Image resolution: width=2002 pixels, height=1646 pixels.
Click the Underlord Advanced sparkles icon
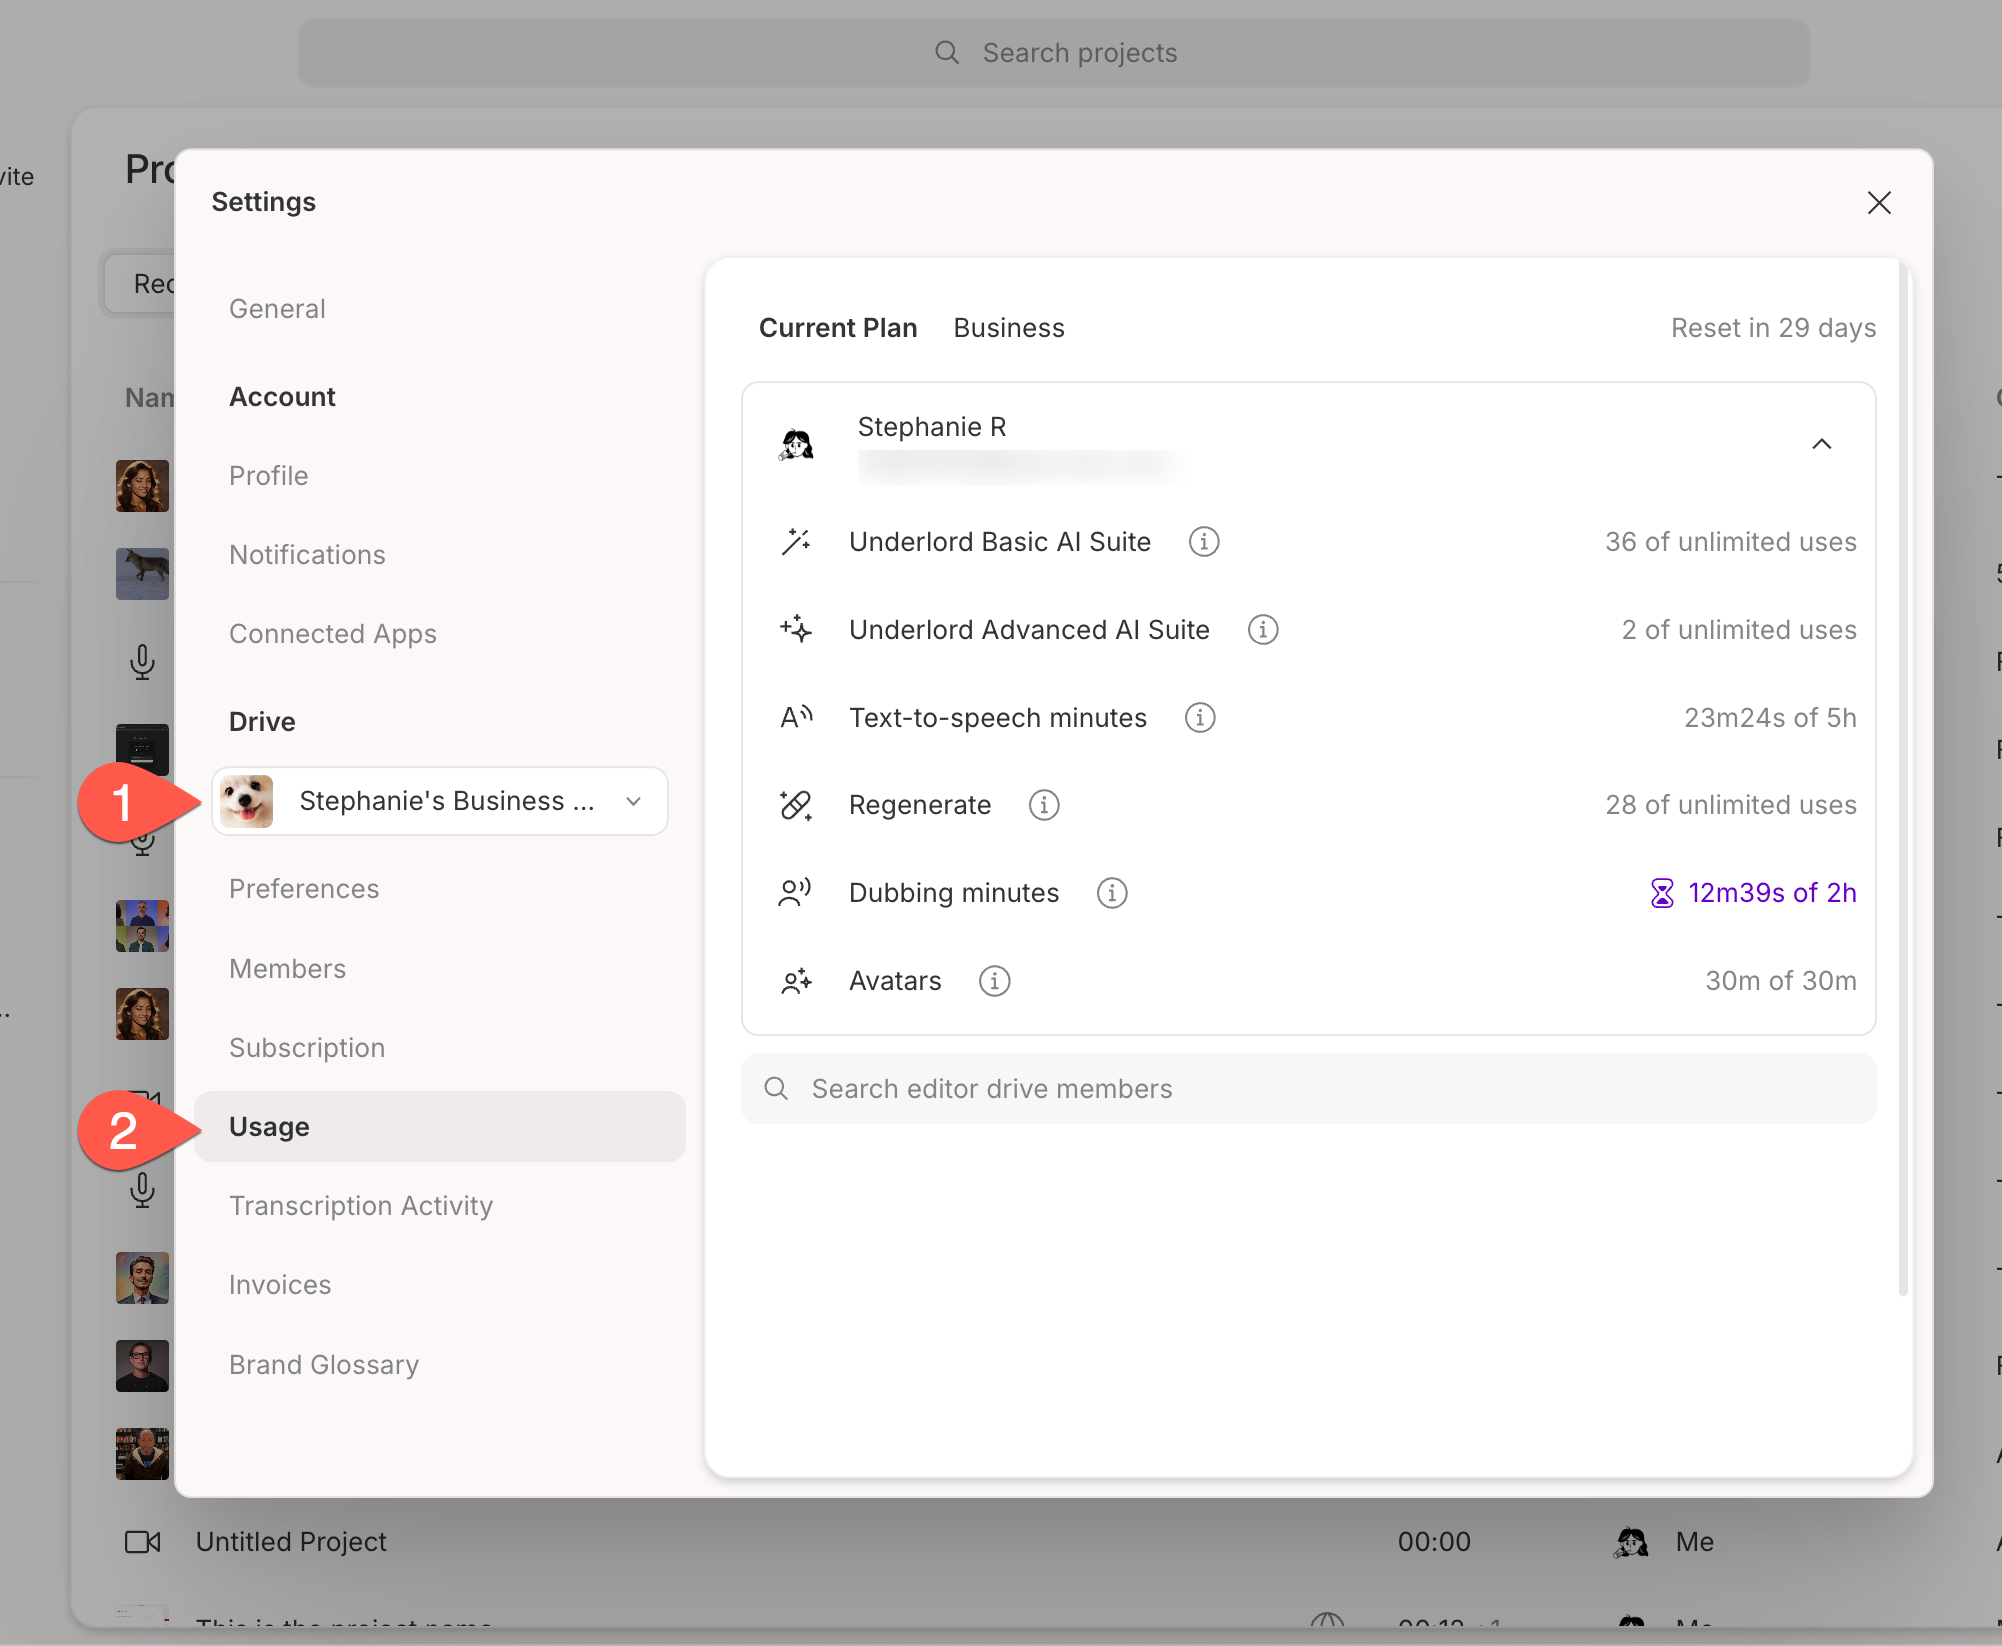[x=796, y=630]
